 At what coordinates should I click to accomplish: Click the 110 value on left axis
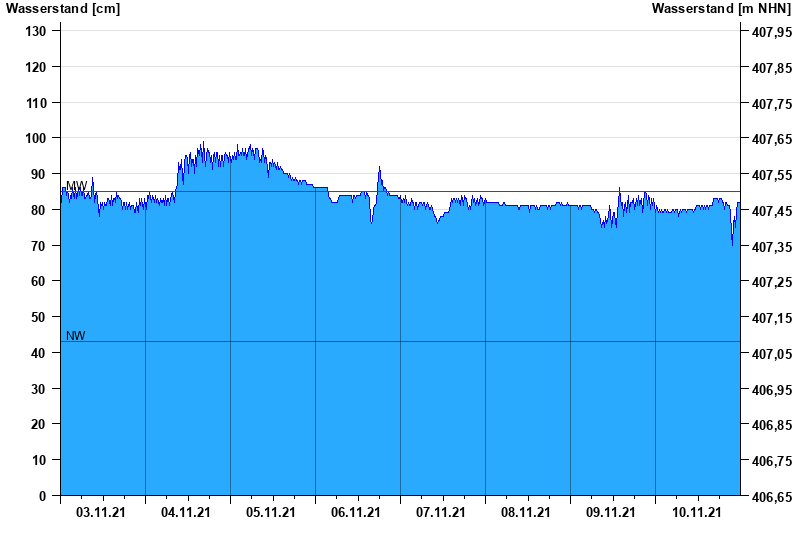pyautogui.click(x=36, y=103)
